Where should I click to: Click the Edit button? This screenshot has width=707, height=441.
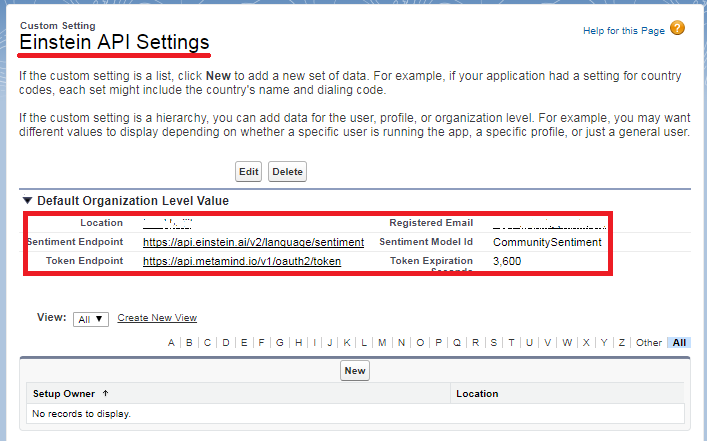(x=248, y=172)
